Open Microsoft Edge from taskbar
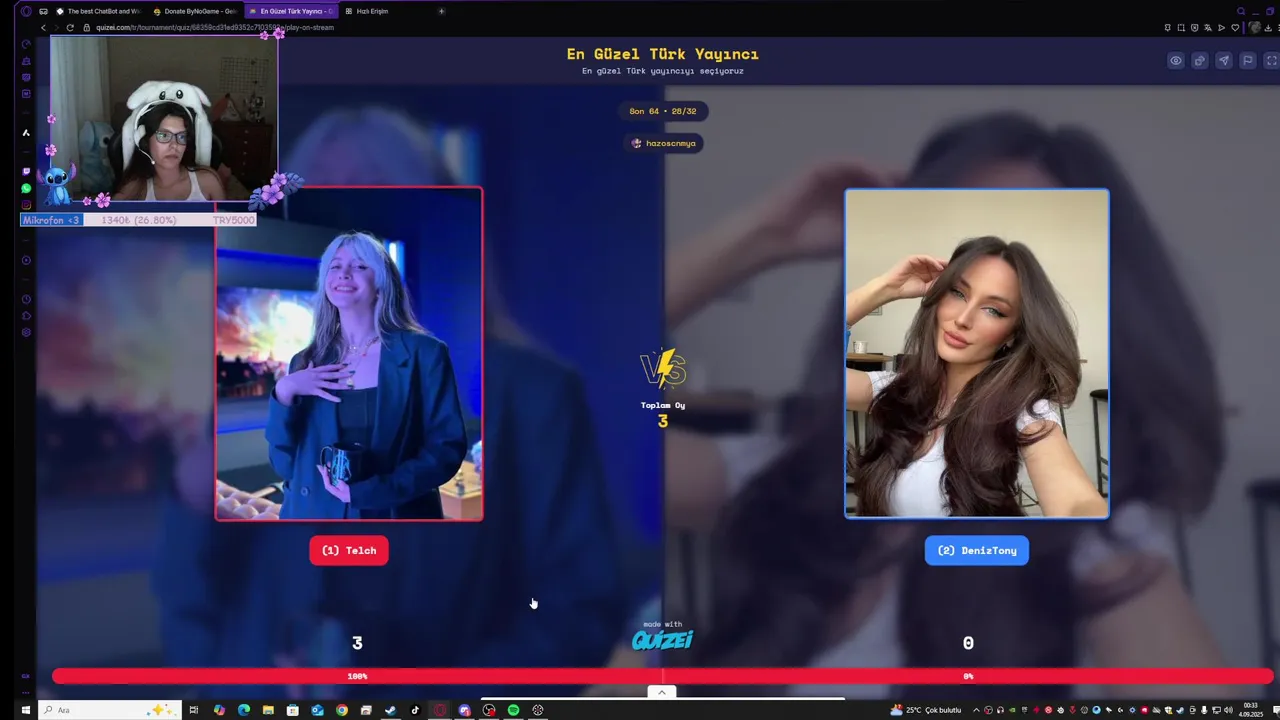The height and width of the screenshot is (720, 1280). (243, 710)
